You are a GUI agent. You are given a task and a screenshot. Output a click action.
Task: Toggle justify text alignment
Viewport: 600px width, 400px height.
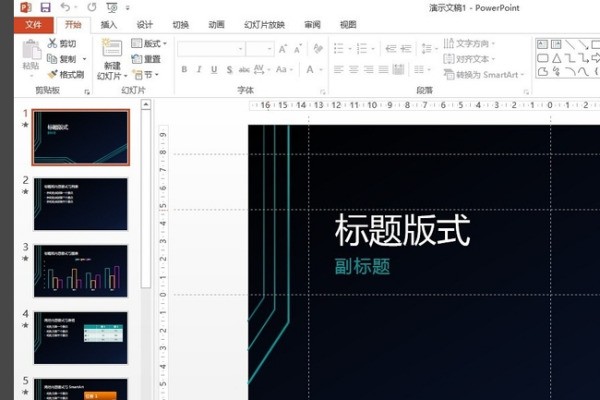point(383,69)
